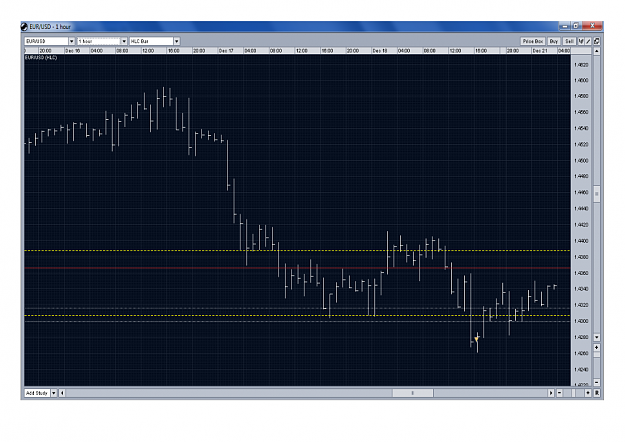Click the upper yellow dashed horizontal line

[x=297, y=251]
